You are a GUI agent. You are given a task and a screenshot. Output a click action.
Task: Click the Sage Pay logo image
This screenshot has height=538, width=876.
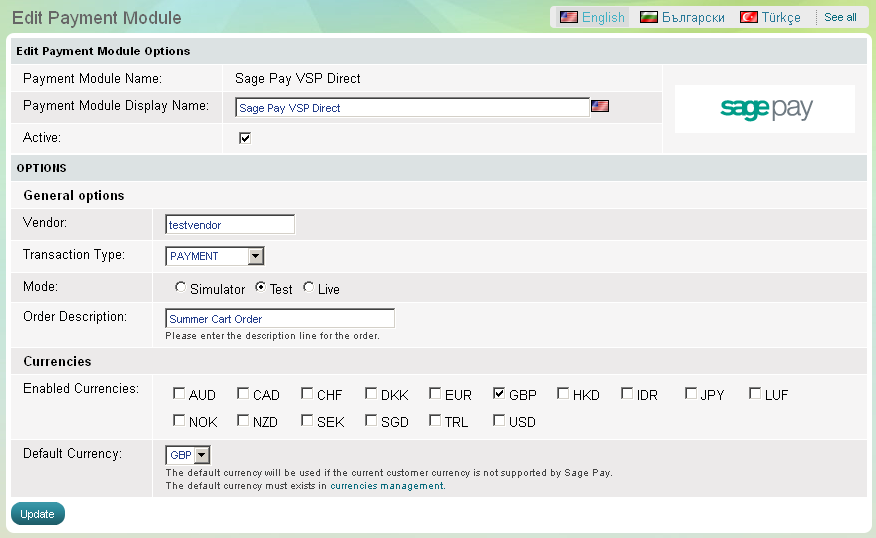(765, 109)
